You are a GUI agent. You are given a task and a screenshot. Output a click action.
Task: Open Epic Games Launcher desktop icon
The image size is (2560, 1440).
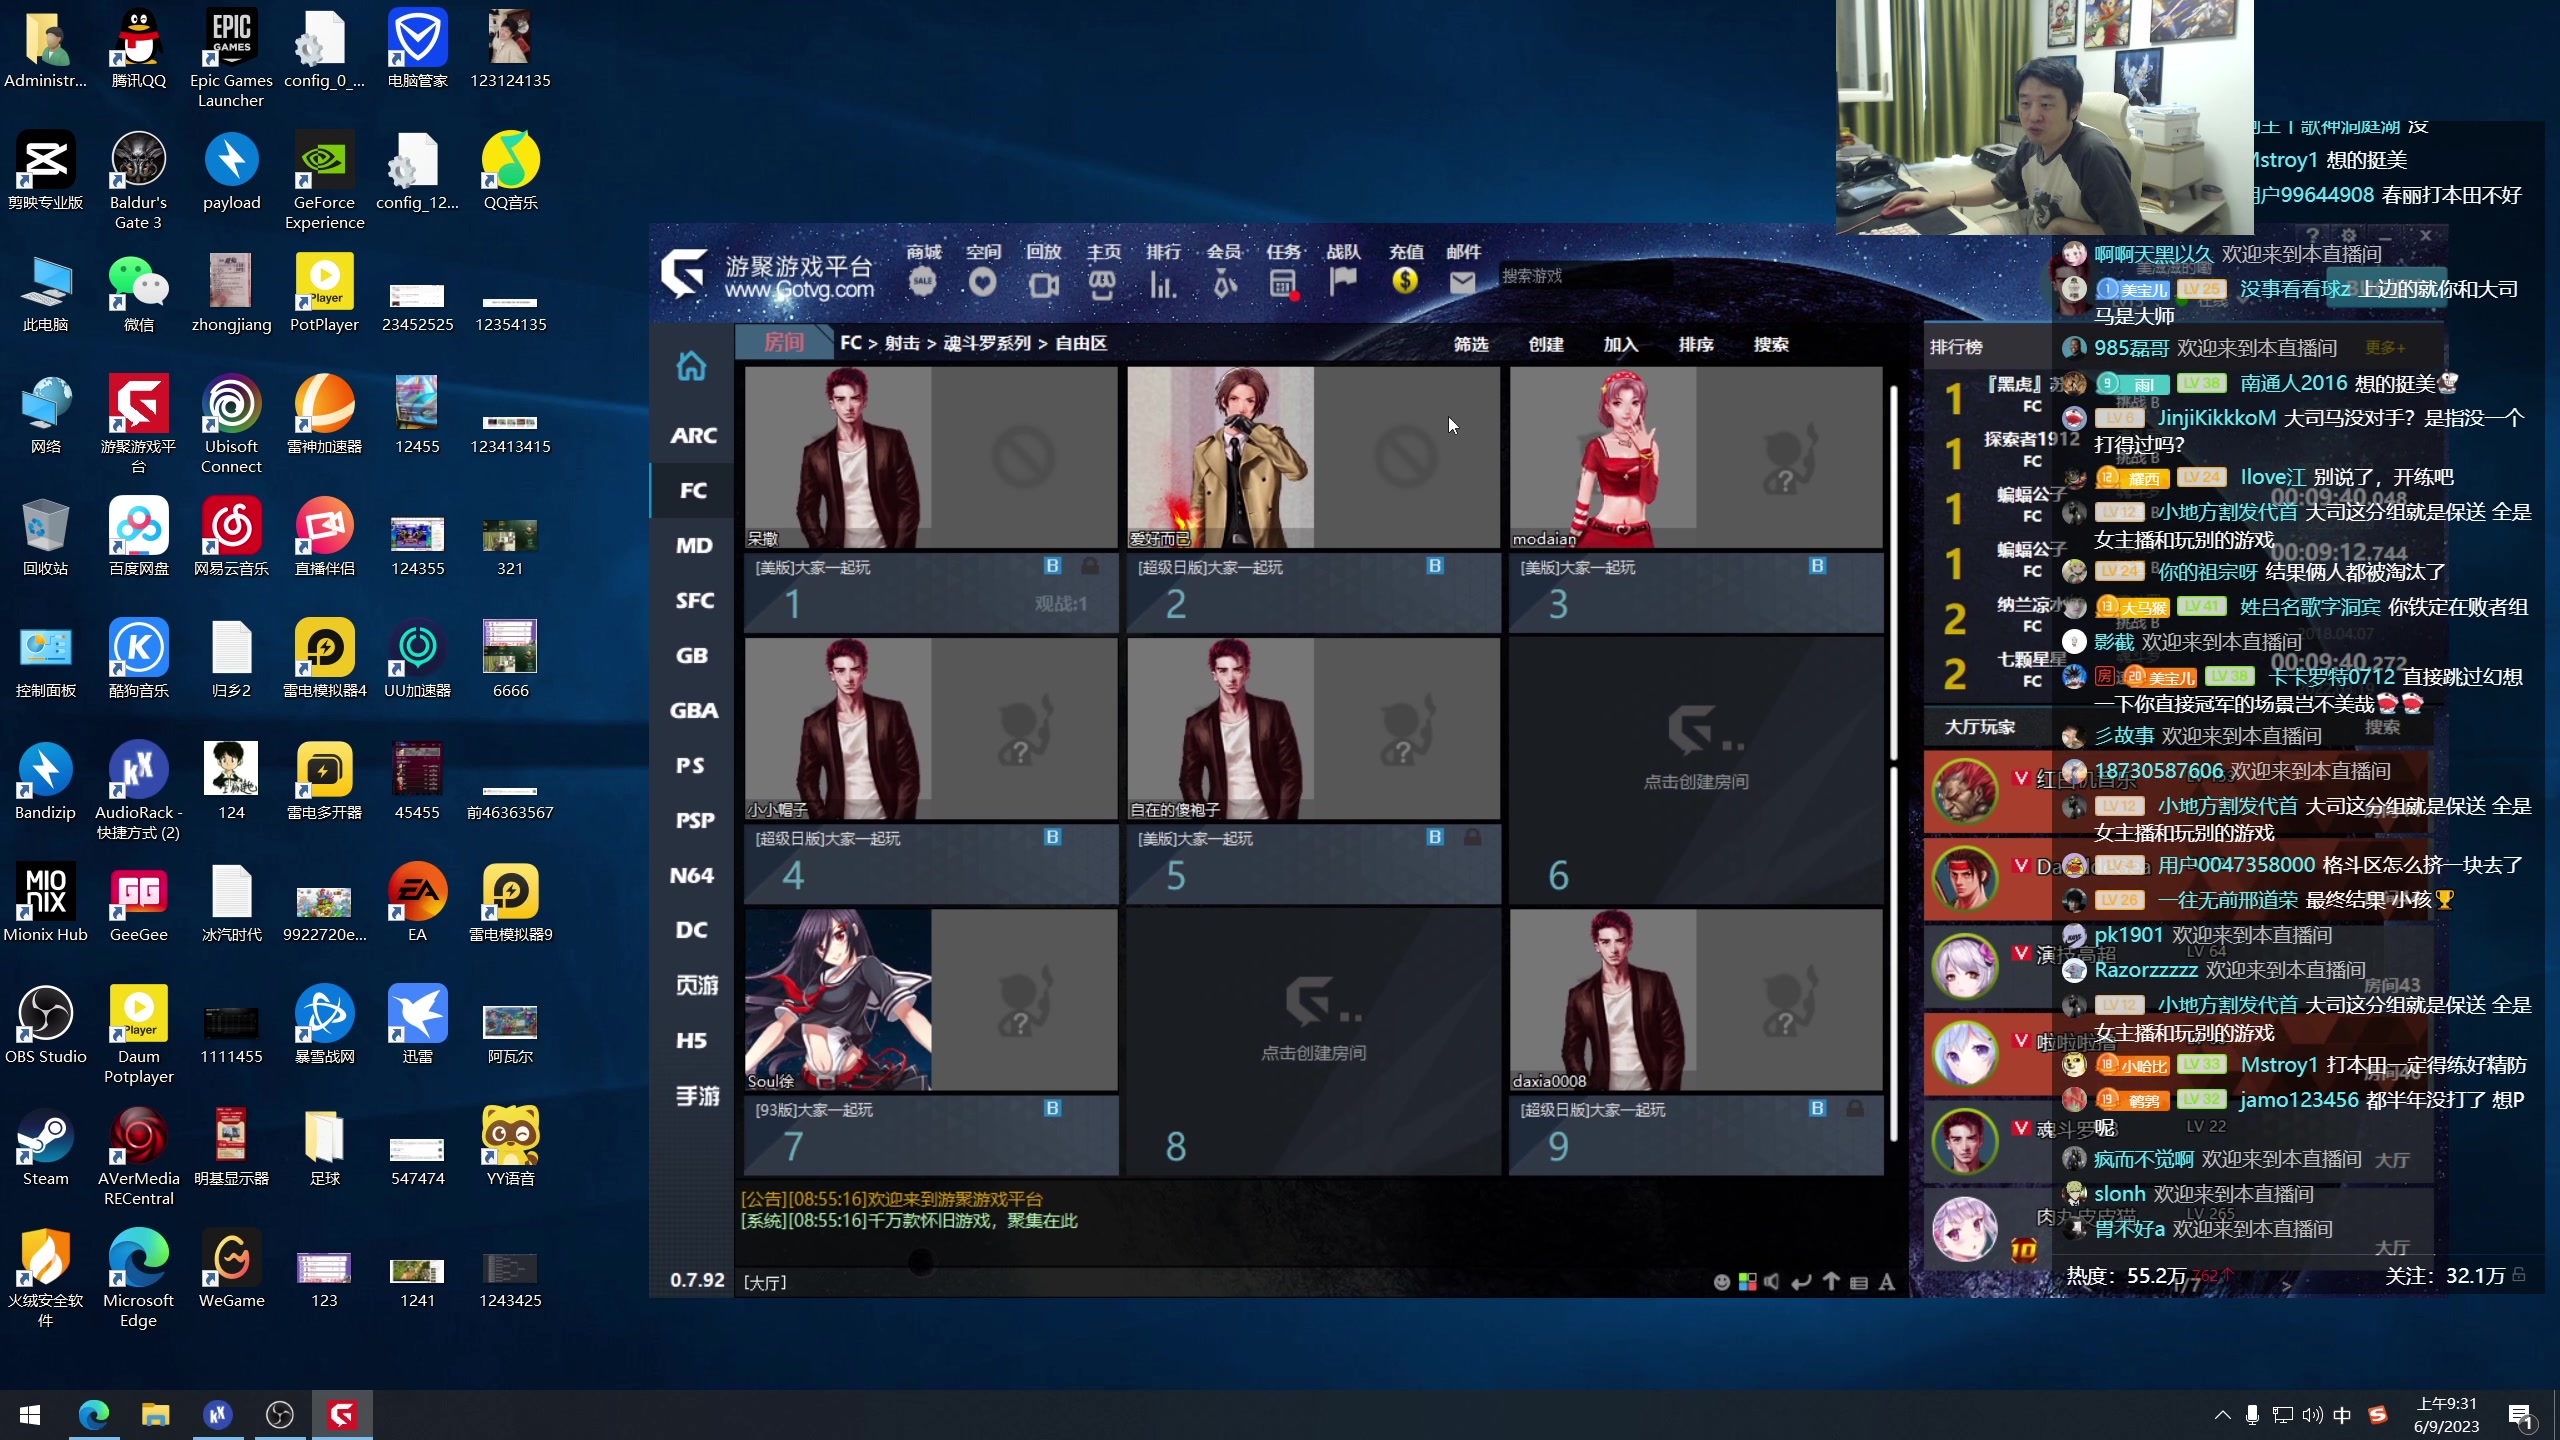[x=231, y=58]
